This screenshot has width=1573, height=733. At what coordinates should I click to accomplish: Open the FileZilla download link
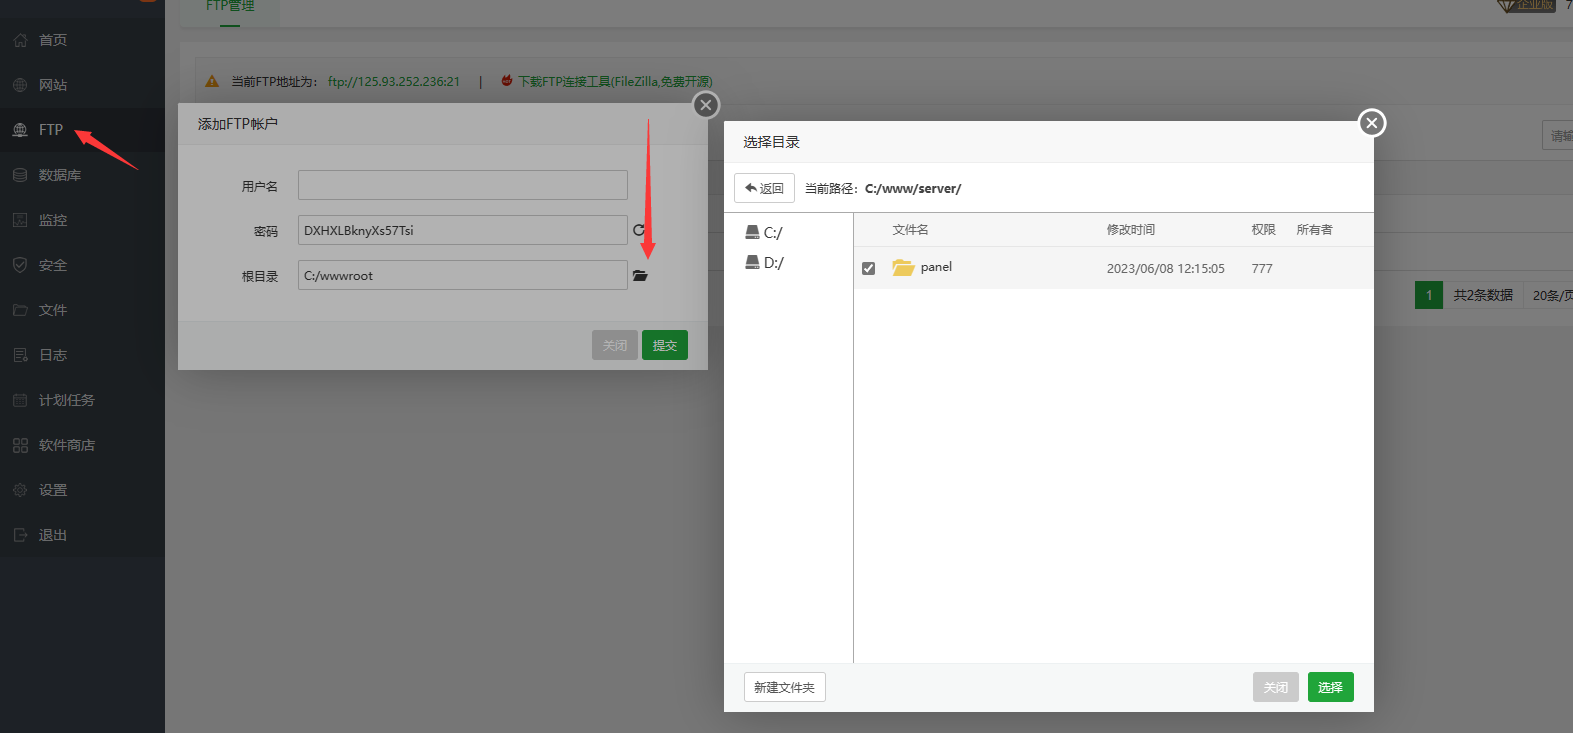[615, 81]
